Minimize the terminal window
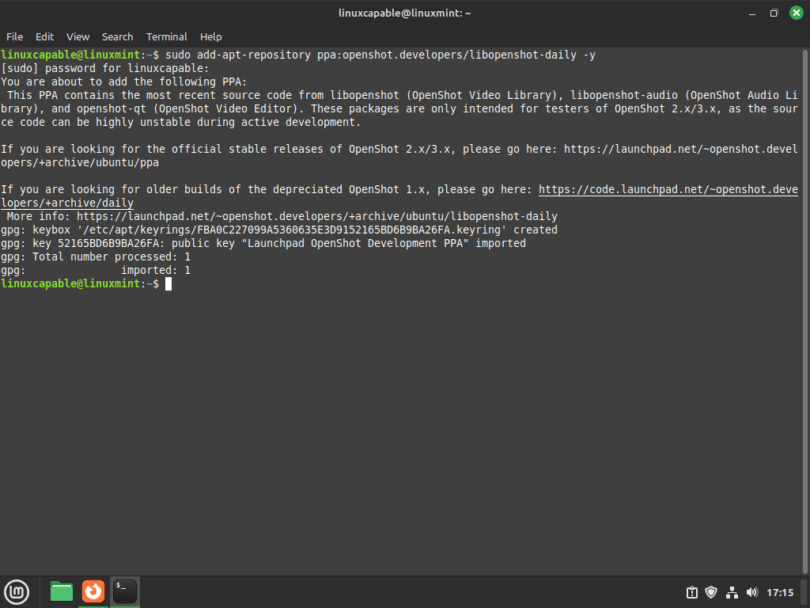The height and width of the screenshot is (608, 810). pos(751,13)
